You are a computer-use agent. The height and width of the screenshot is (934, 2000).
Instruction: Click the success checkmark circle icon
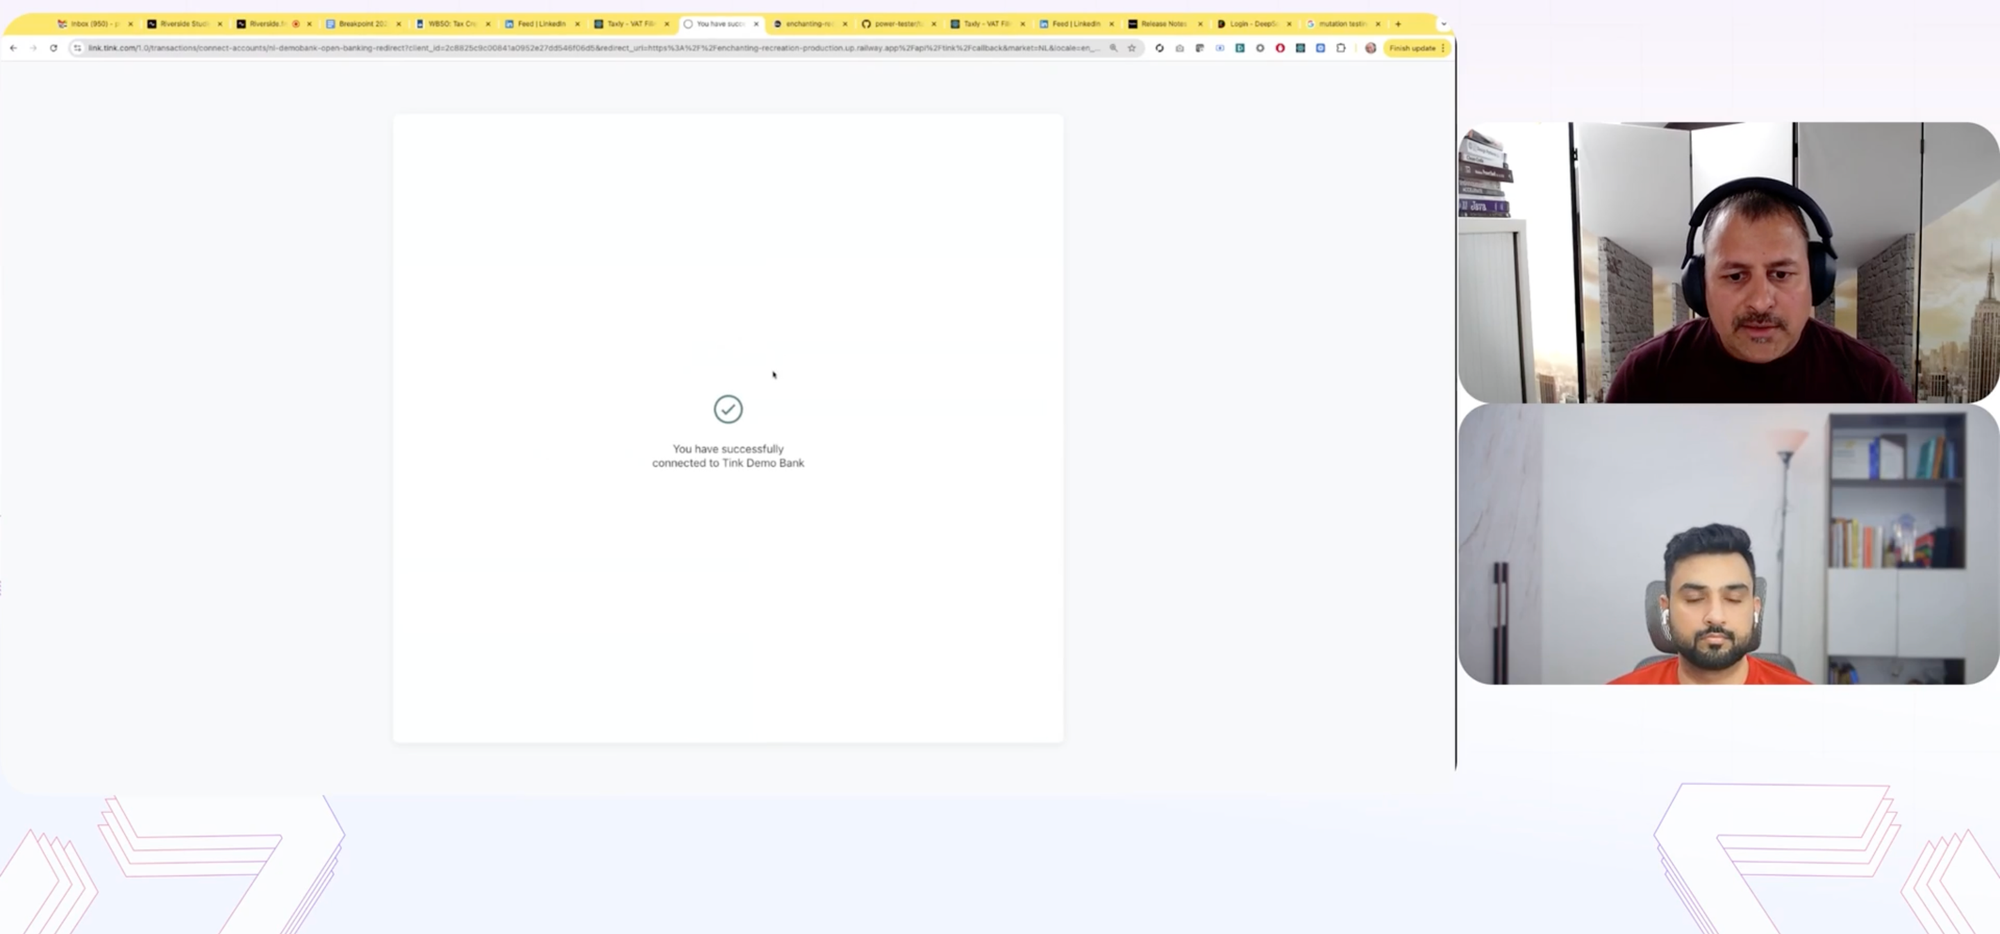click(728, 409)
